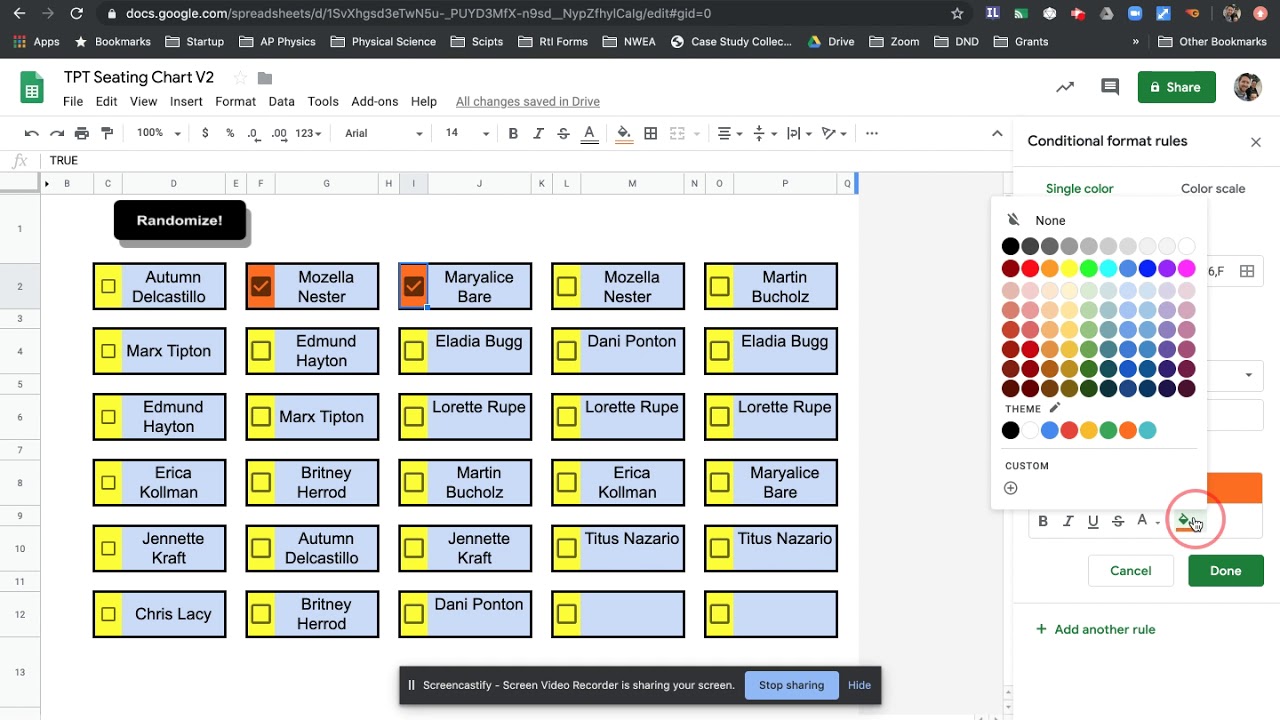Open the font size 14 dropdown

pyautogui.click(x=467, y=133)
